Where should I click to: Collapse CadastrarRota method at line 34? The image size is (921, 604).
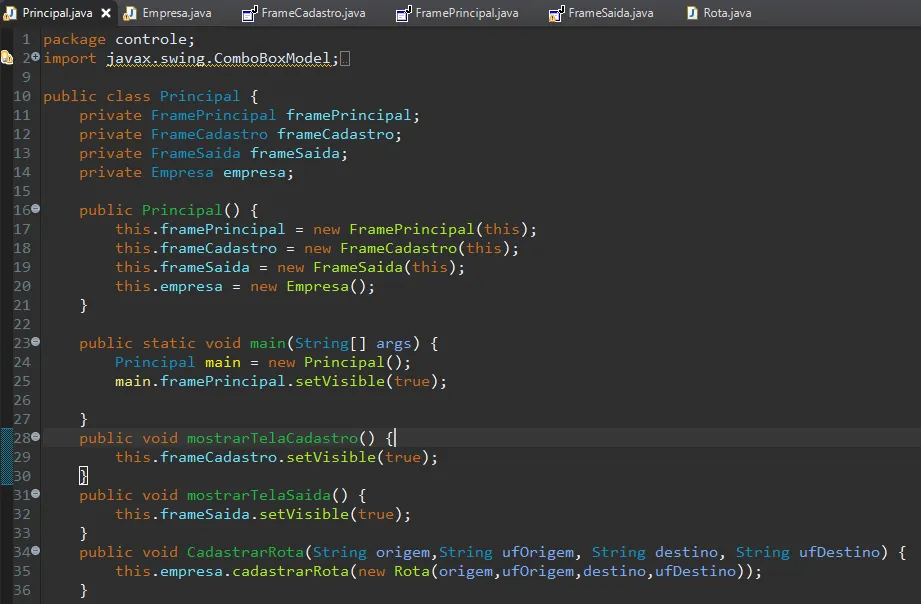[x=35, y=551]
